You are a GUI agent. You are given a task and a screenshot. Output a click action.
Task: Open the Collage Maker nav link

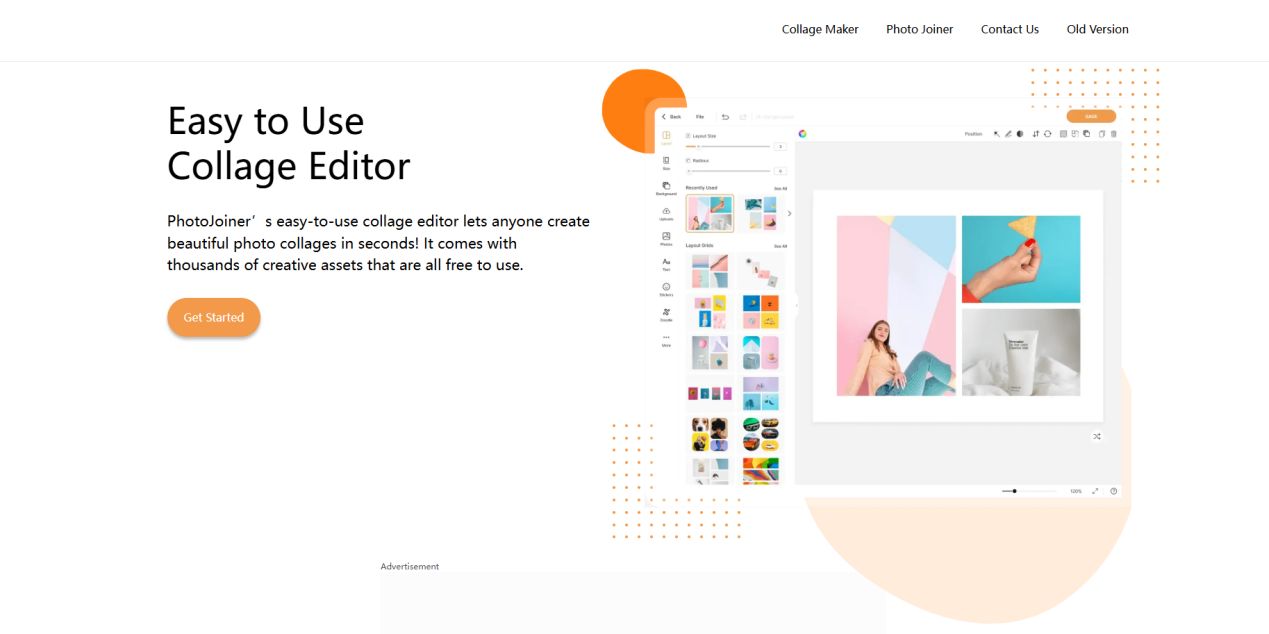pos(820,29)
